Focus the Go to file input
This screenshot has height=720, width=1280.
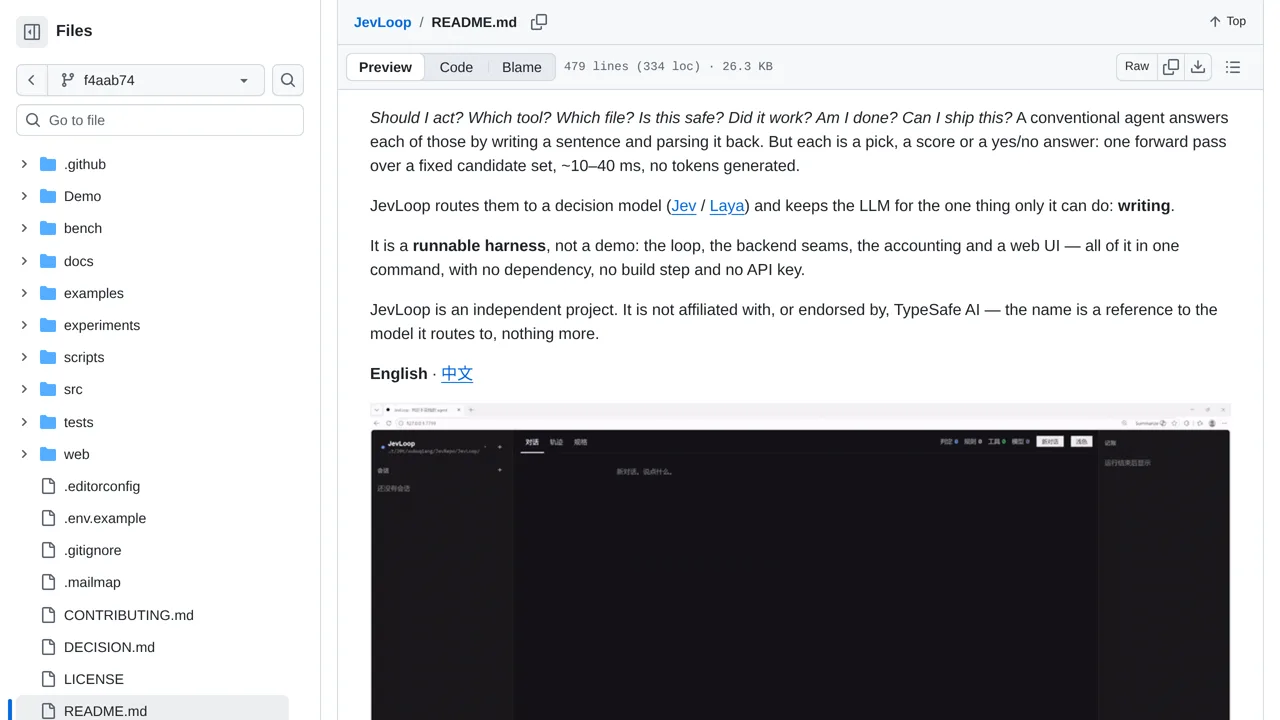[160, 120]
